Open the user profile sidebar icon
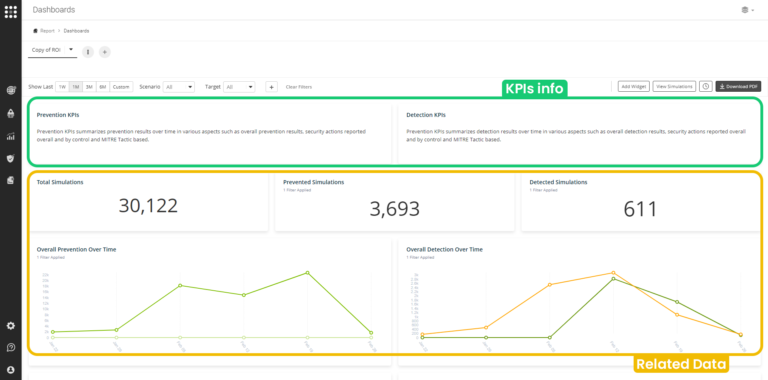768x380 pixels. point(11,370)
